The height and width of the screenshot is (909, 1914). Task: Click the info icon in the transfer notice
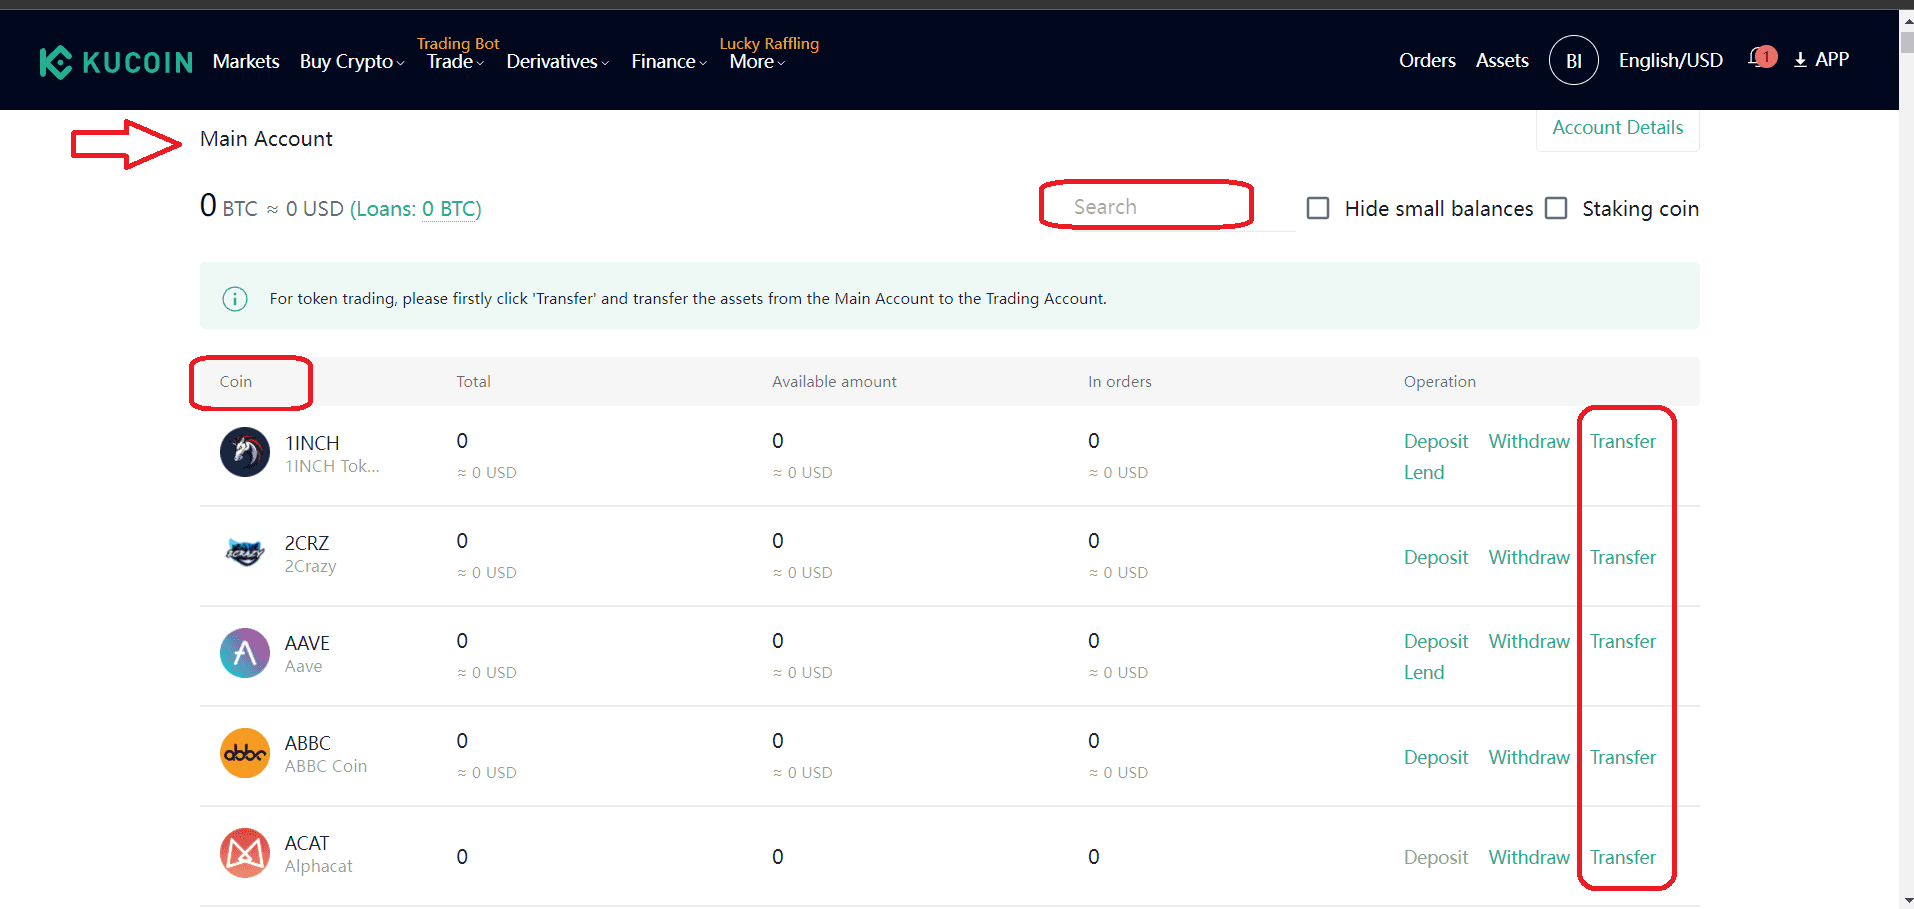click(235, 298)
